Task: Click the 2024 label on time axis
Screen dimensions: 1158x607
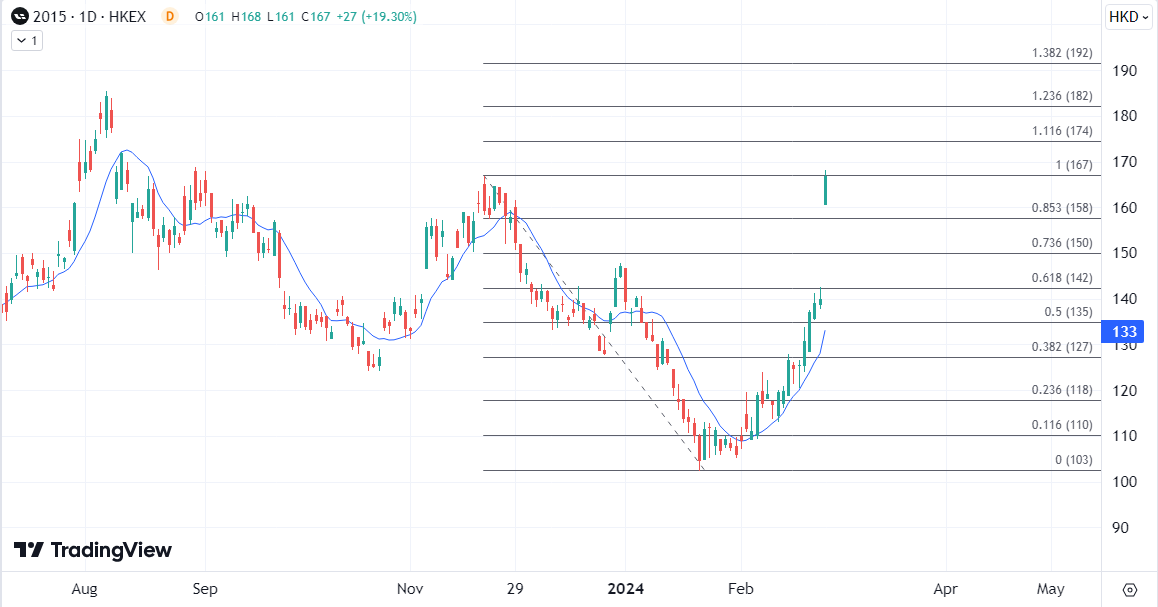Action: pos(625,589)
